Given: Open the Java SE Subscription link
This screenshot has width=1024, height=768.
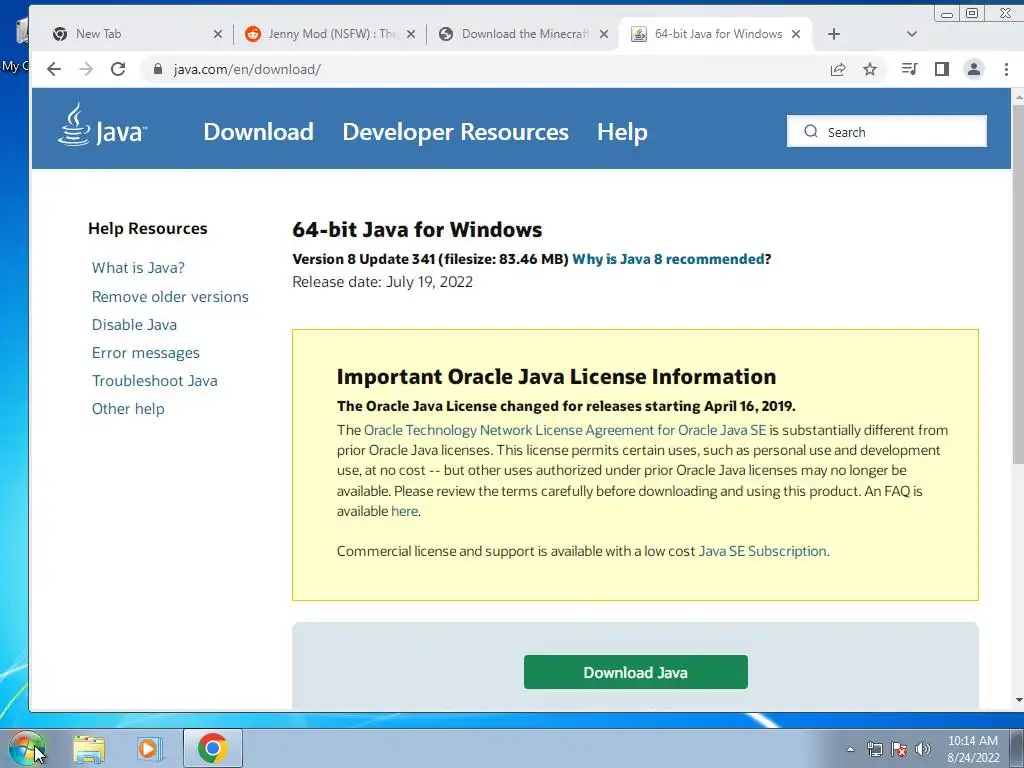Looking at the screenshot, I should pyautogui.click(x=762, y=551).
